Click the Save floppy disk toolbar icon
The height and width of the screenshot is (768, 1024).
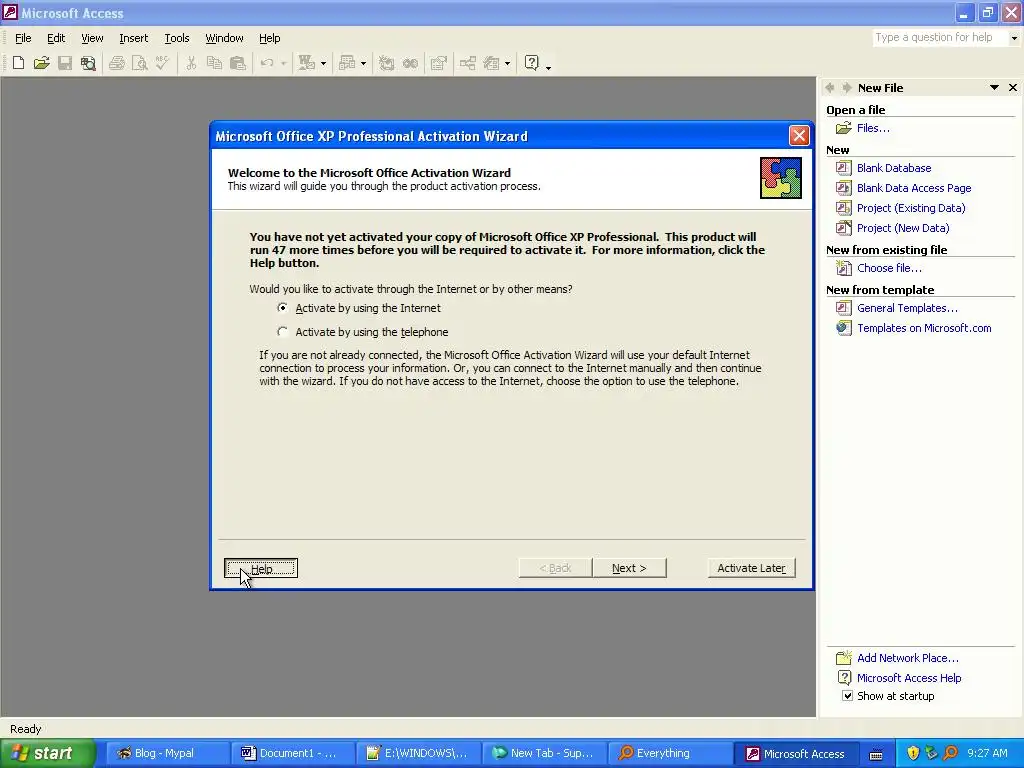(x=65, y=63)
